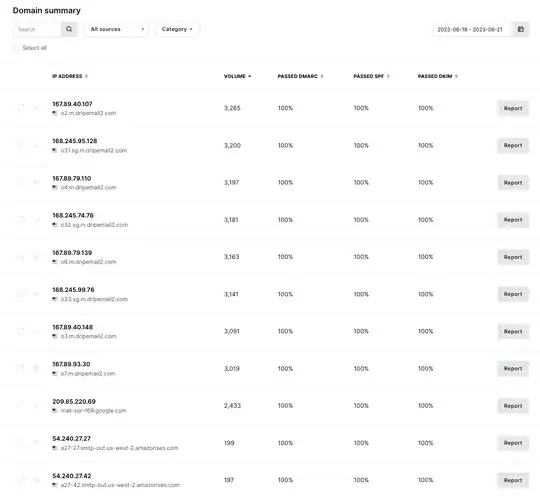Open Report for 168.245.74.76

[513, 220]
